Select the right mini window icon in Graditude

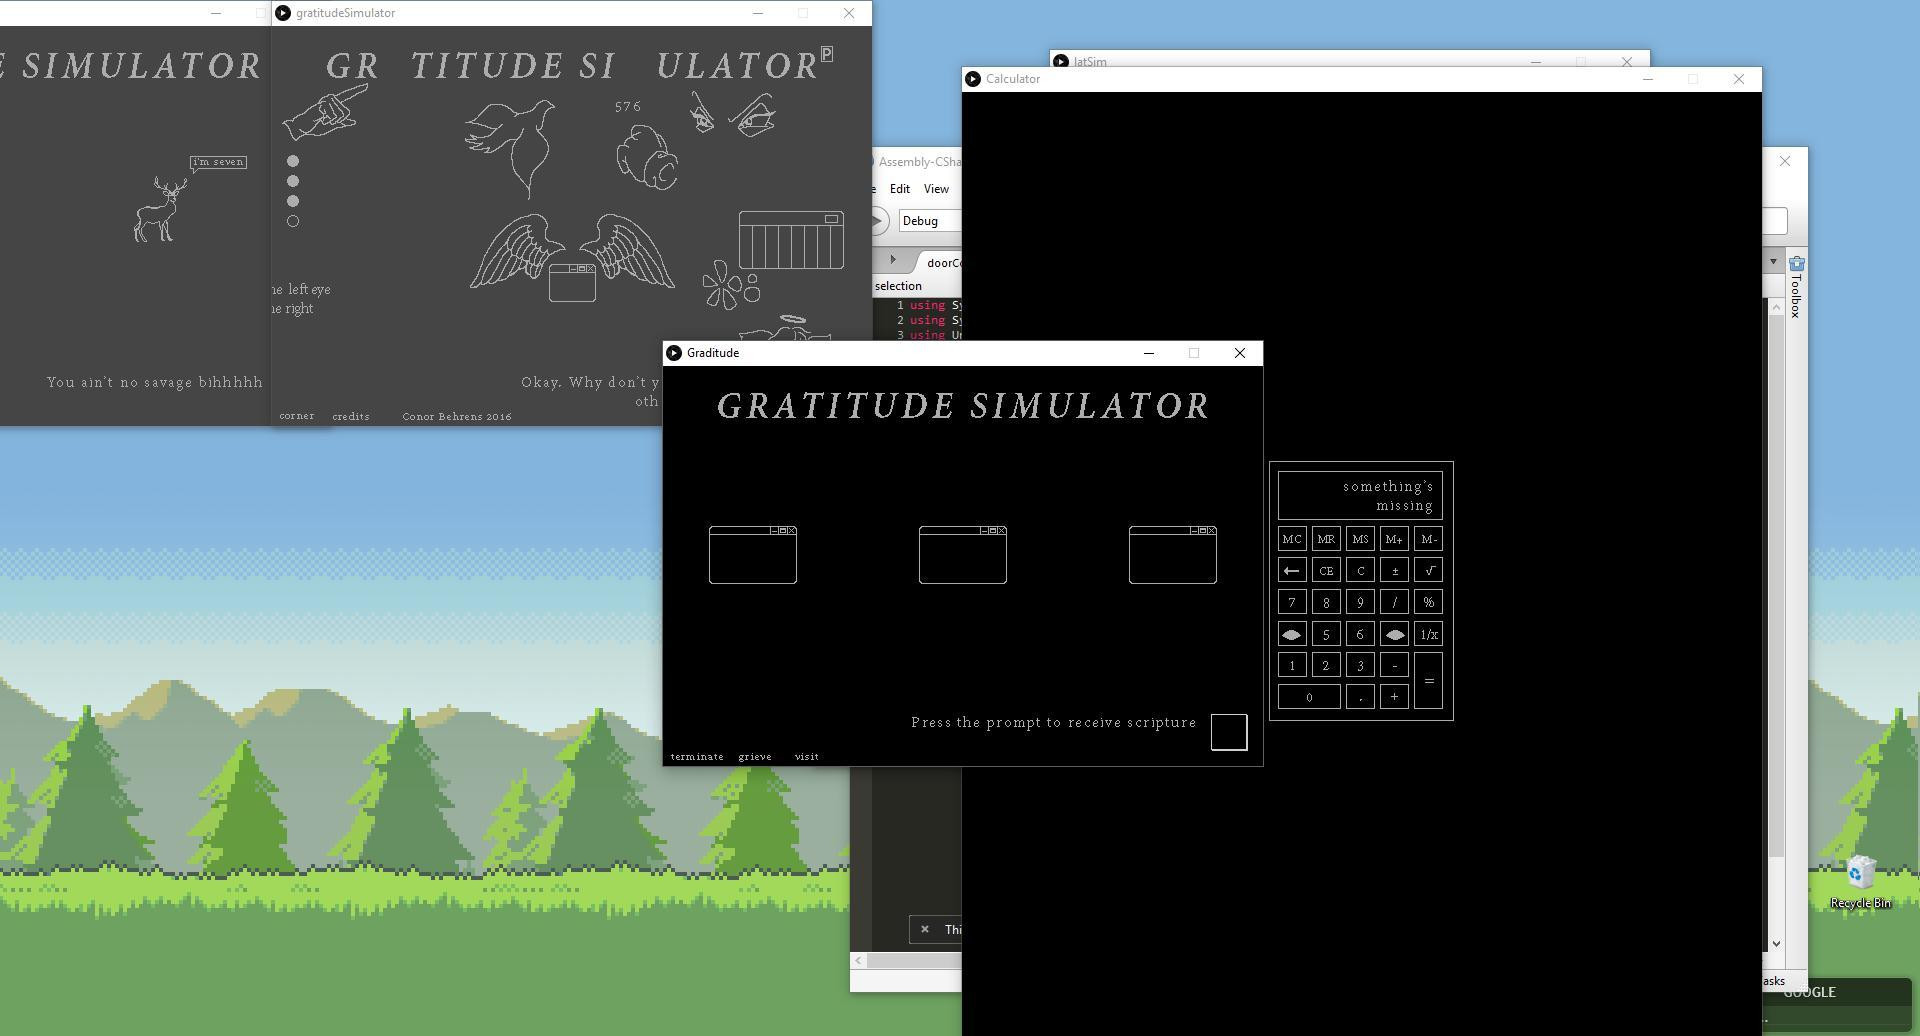[1173, 554]
